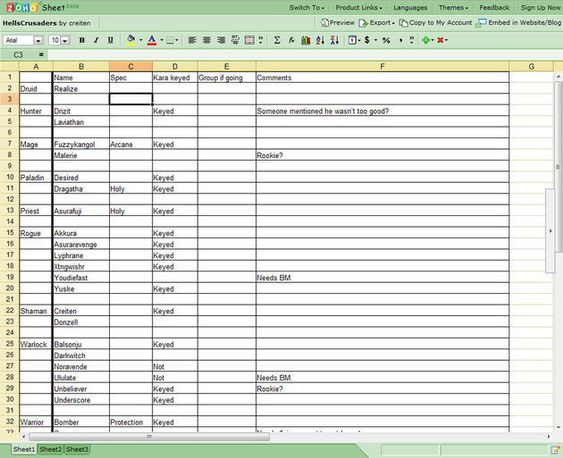Click Copy to My Account link

point(436,23)
